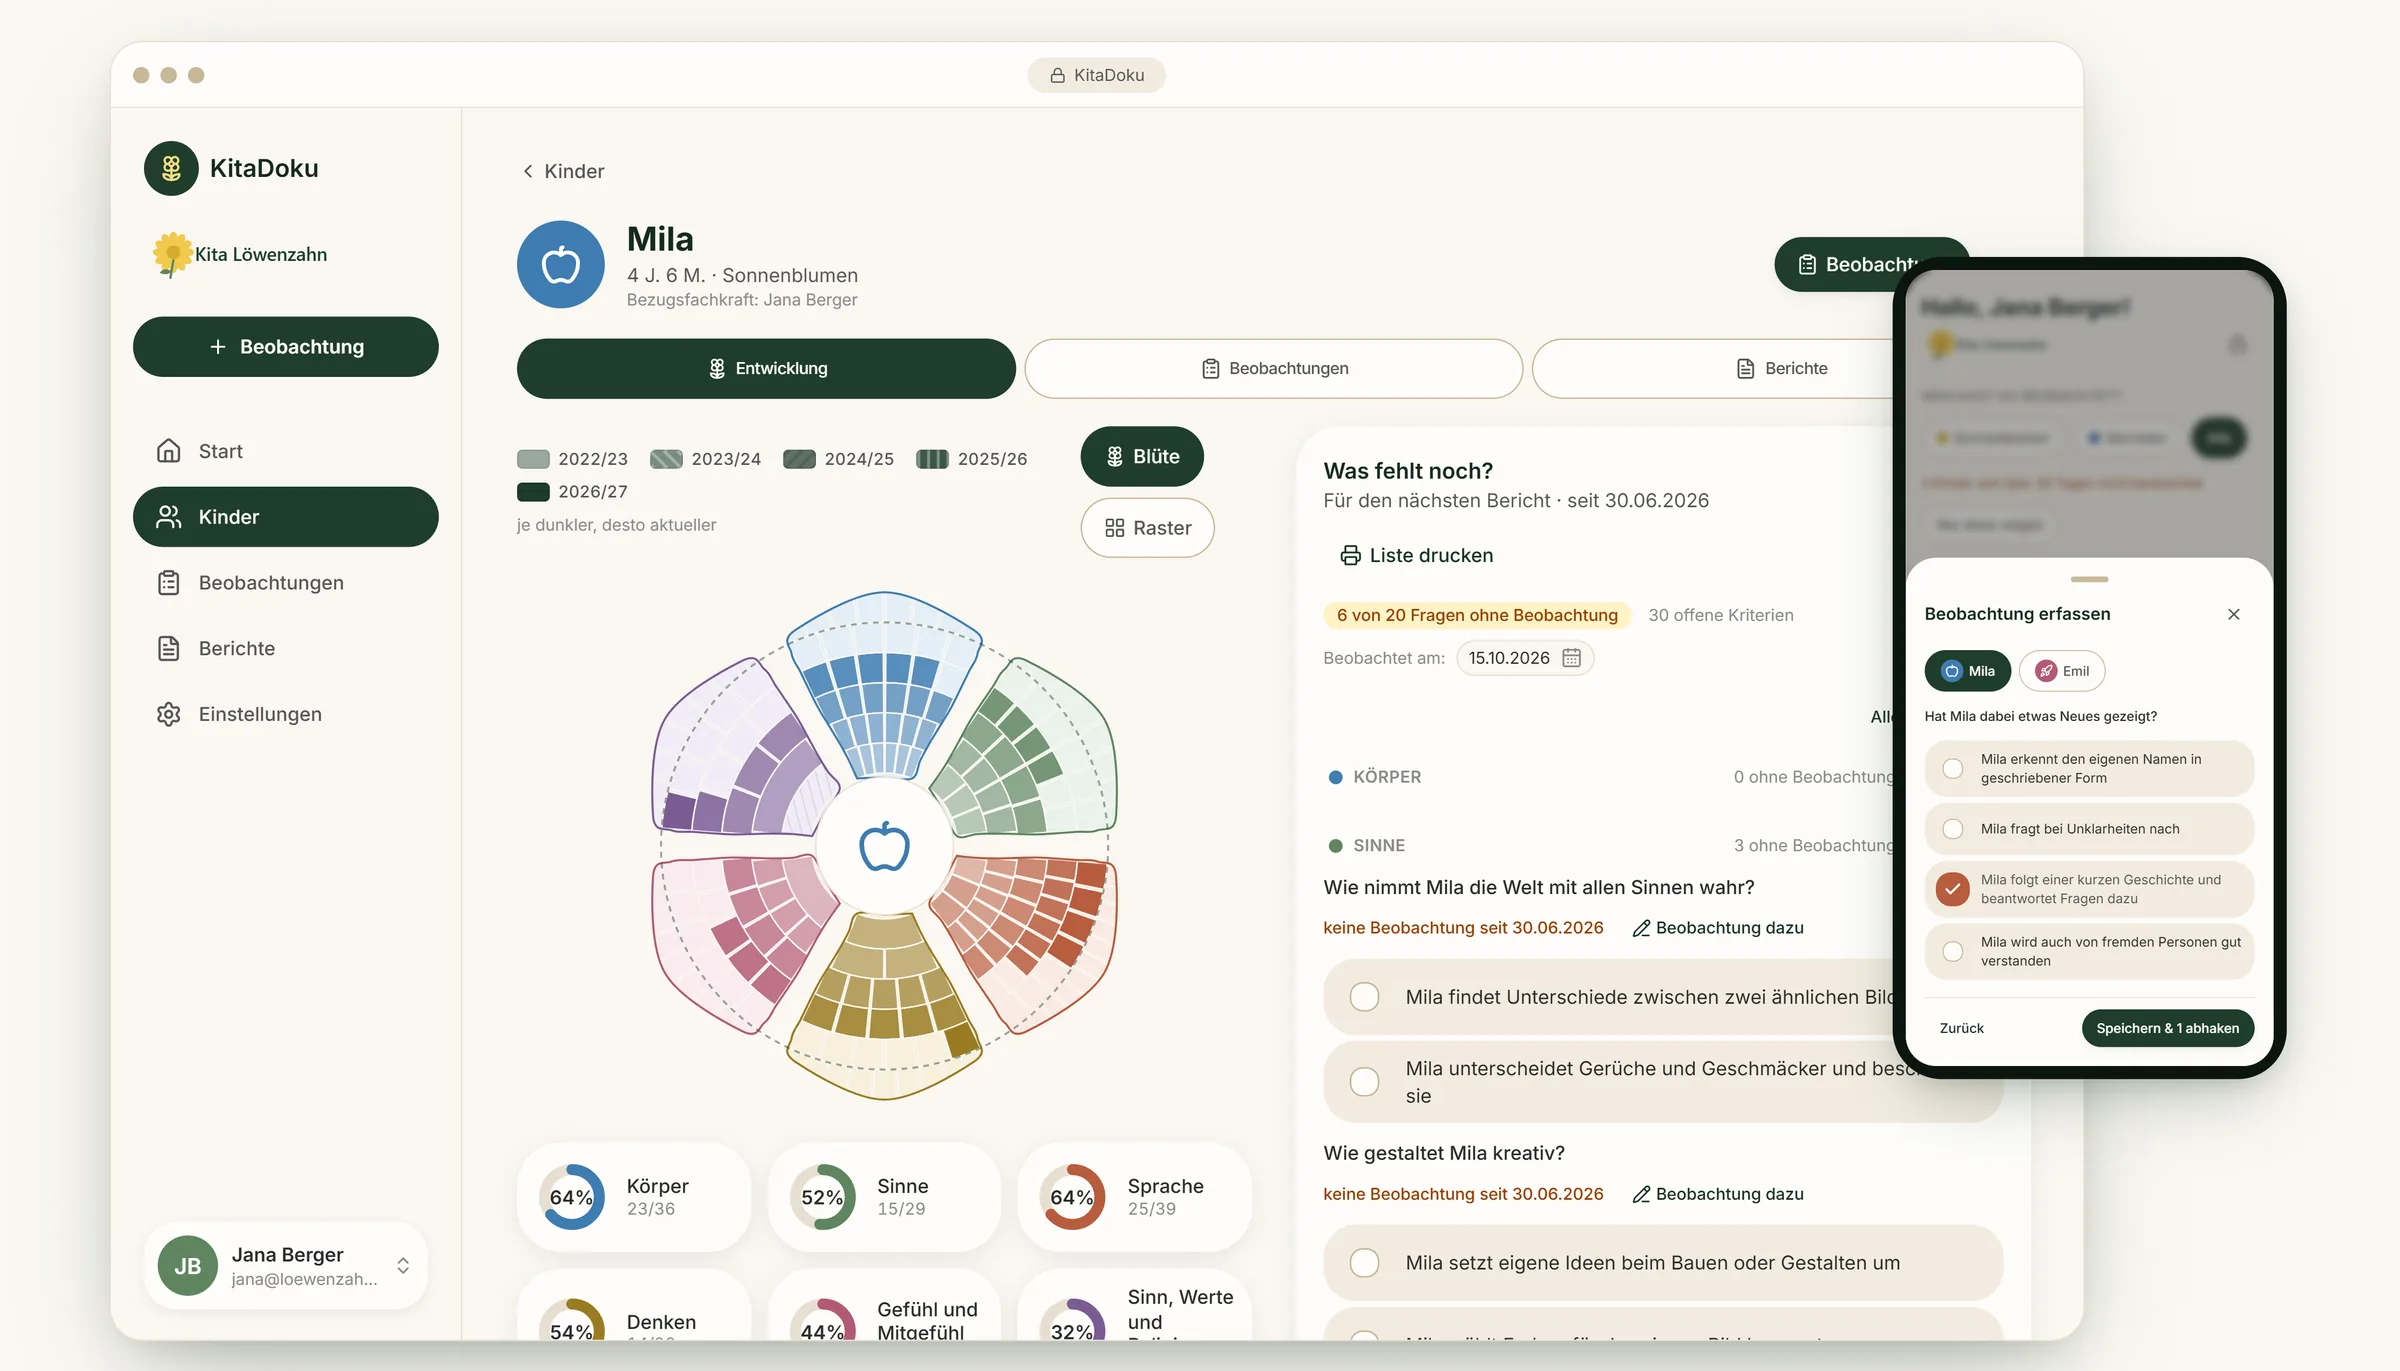2400x1371 pixels.
Task: Click Mila's blue apple avatar
Action: click(x=561, y=265)
